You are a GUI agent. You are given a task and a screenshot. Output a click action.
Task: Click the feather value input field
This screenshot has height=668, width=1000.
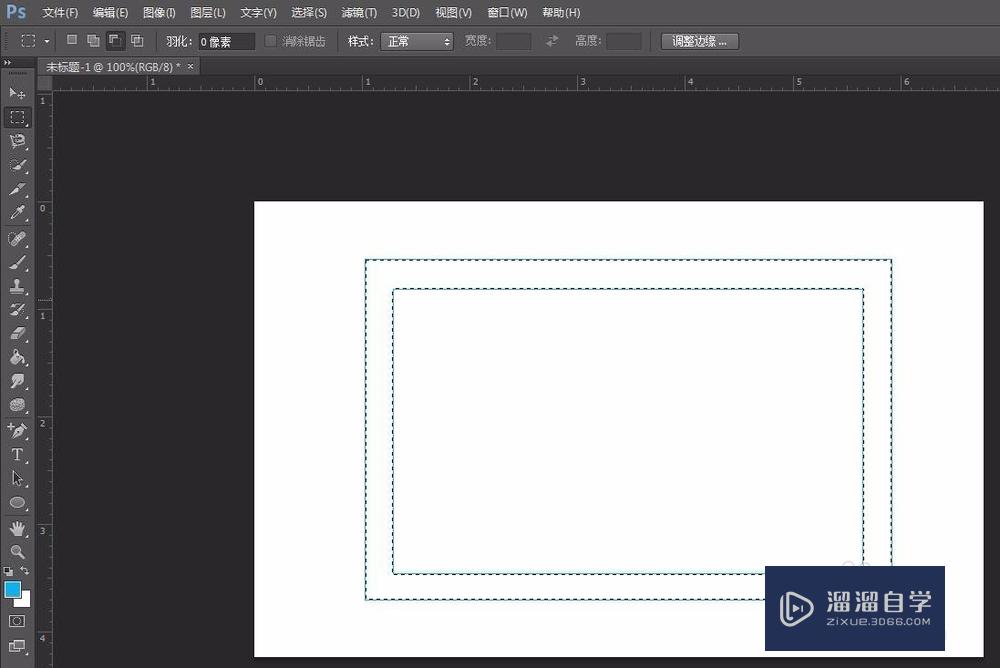[226, 41]
